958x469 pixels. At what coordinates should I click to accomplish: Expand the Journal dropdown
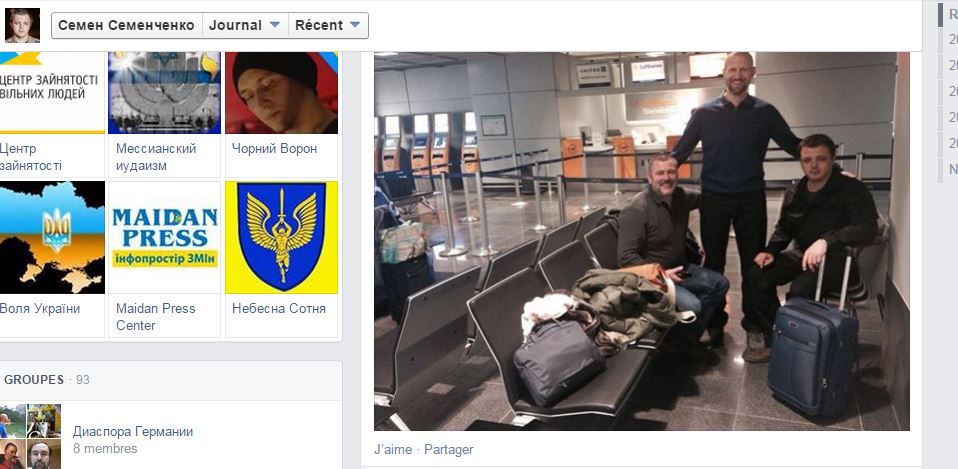245,26
